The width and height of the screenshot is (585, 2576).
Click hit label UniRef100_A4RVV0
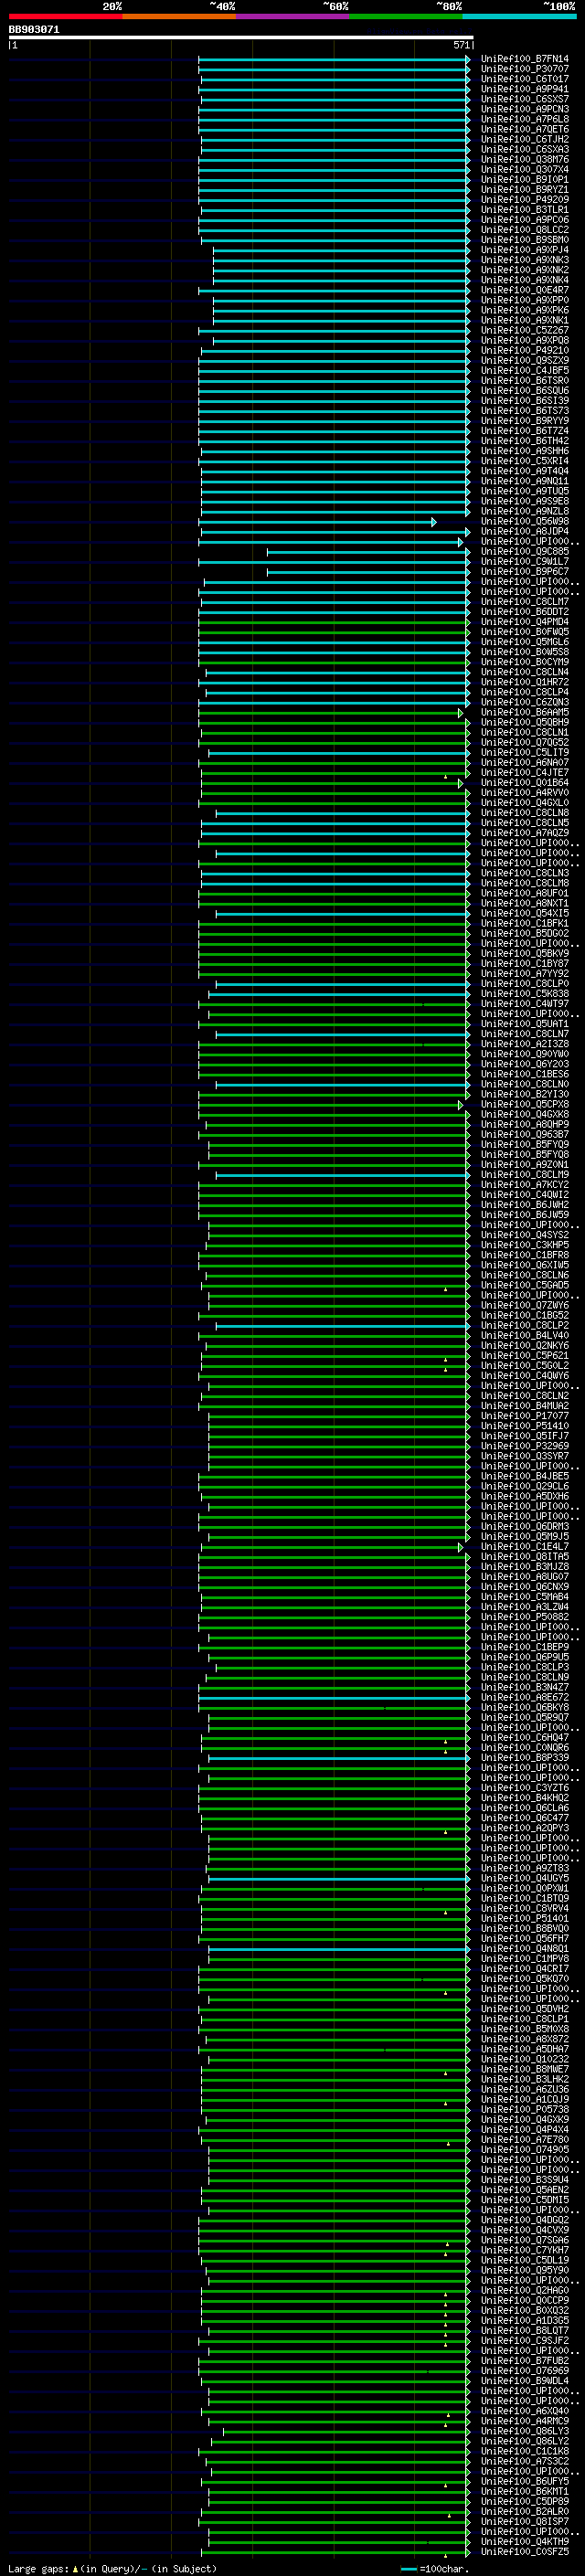coord(525,793)
